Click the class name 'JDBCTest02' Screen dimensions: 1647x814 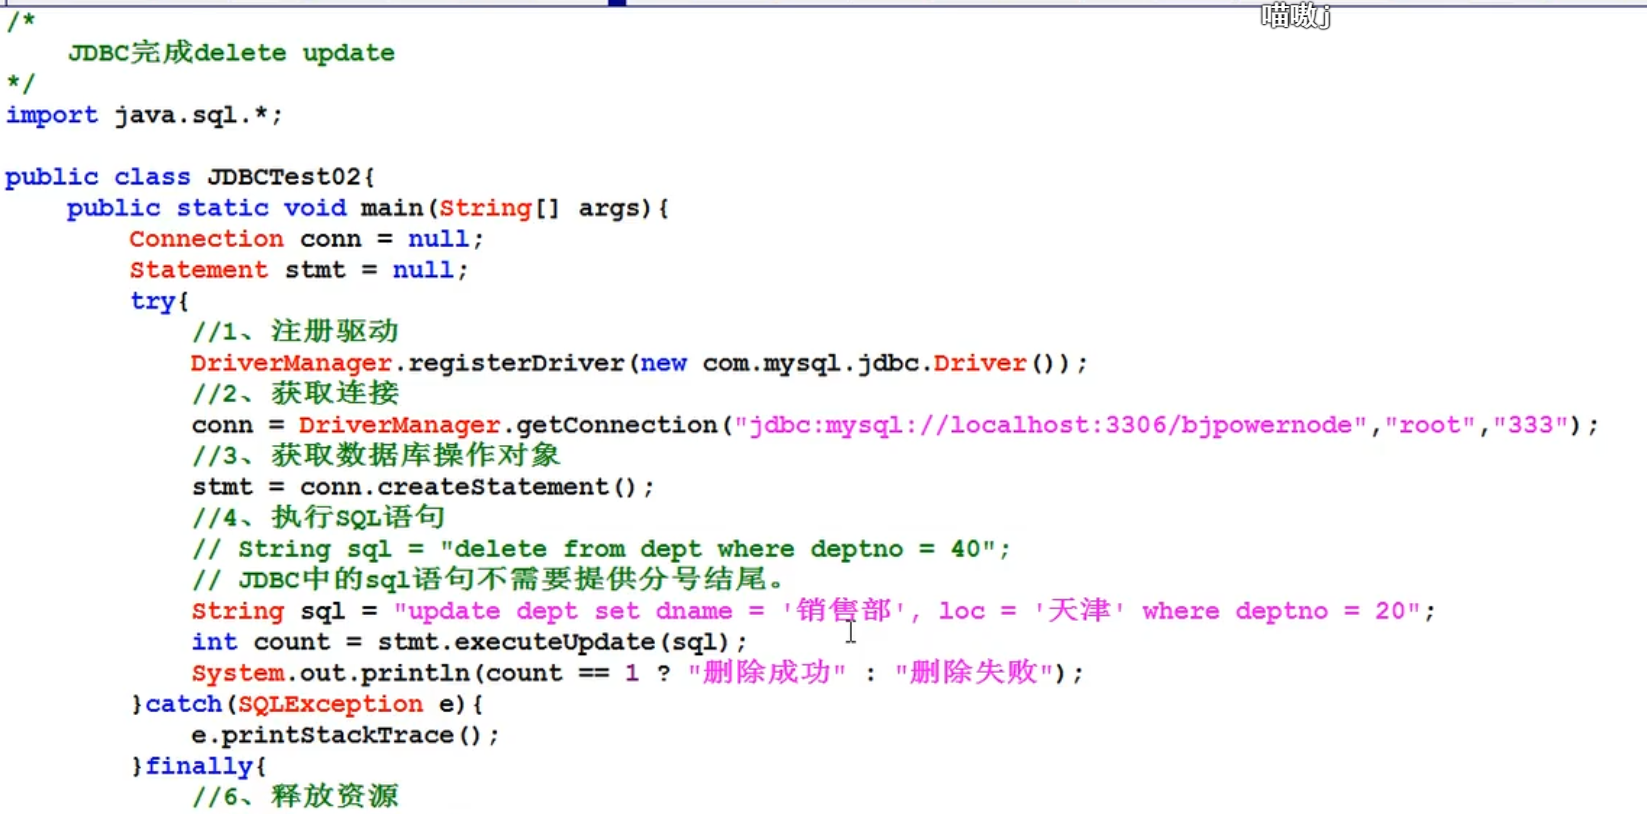pyautogui.click(x=283, y=177)
